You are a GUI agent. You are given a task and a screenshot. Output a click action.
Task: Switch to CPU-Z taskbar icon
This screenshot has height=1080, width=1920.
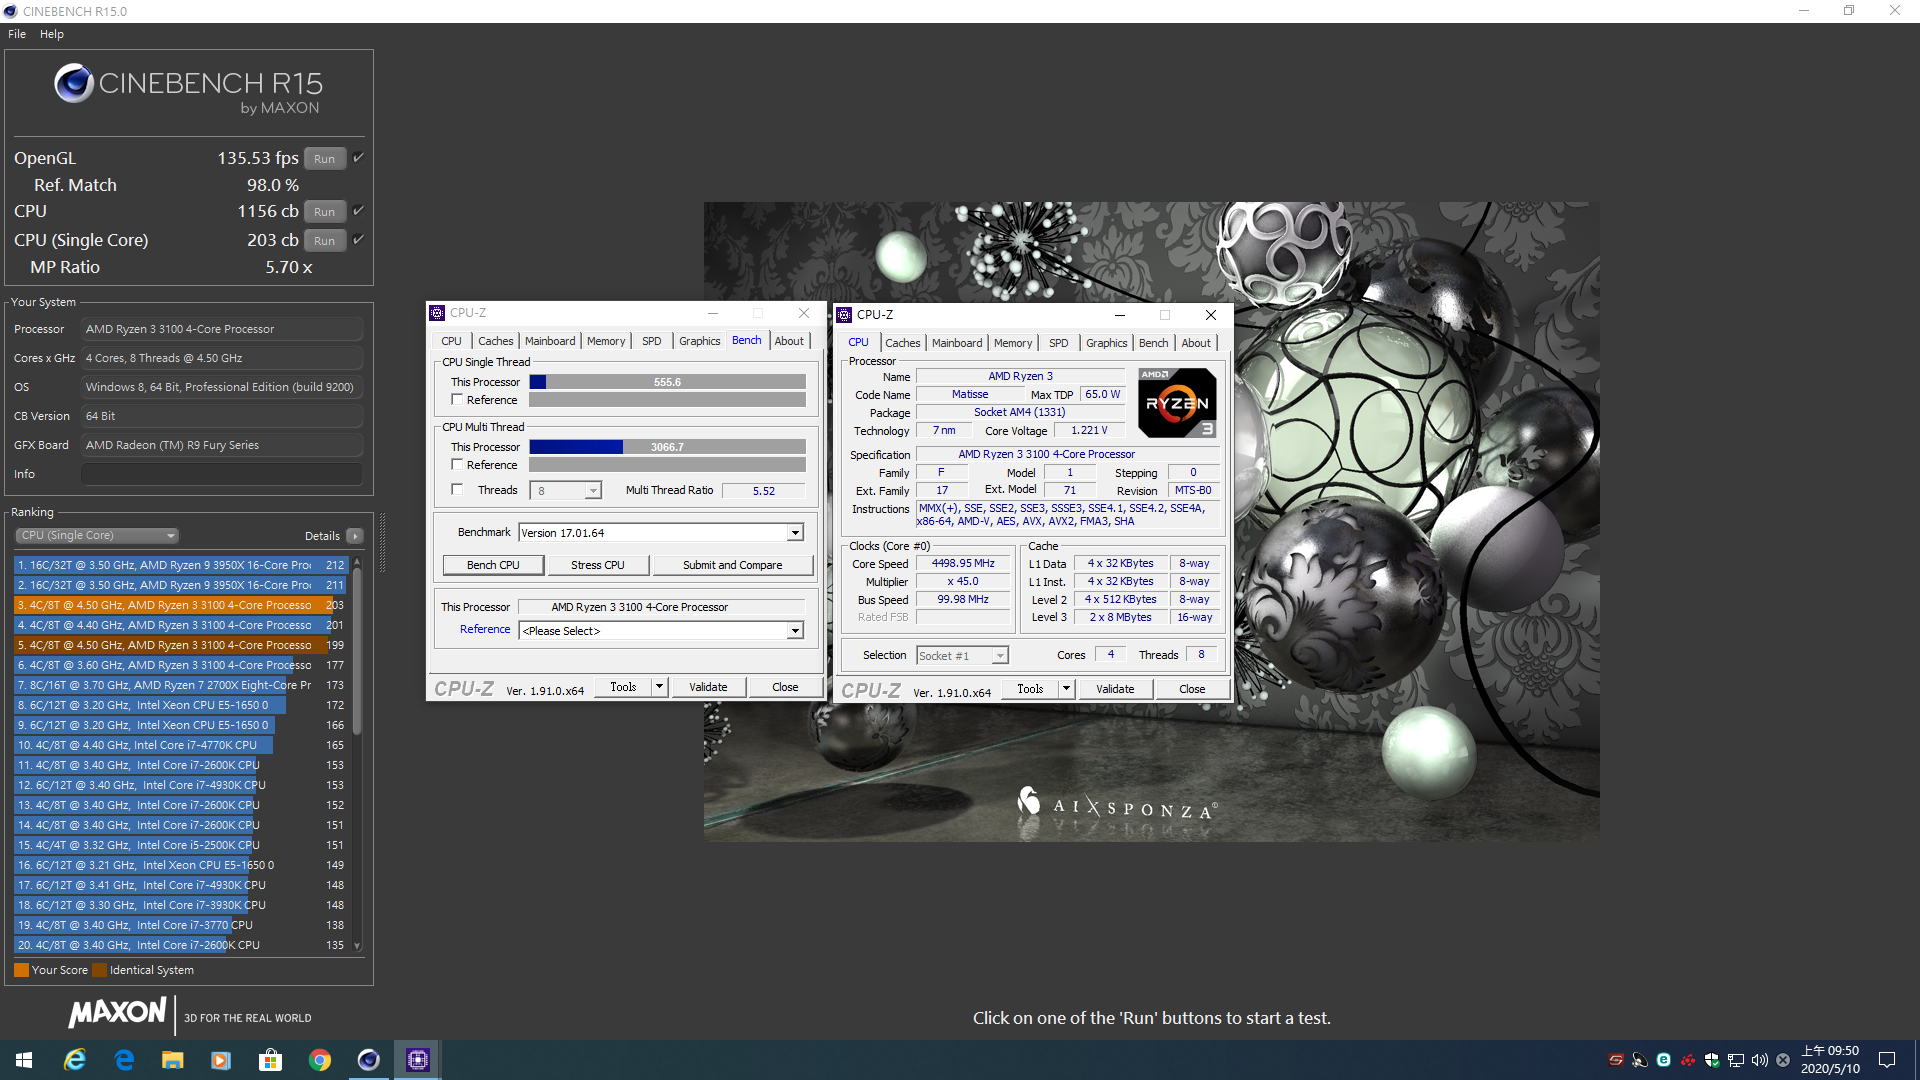(x=418, y=1060)
